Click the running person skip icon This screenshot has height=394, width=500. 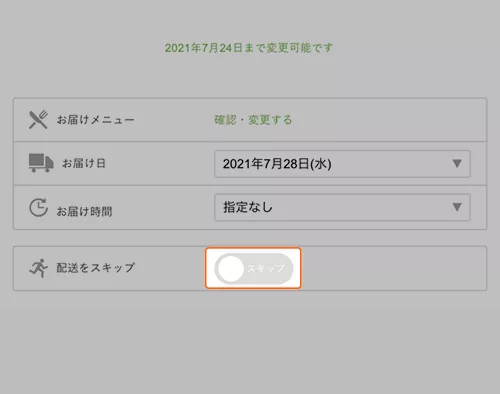coord(38,268)
